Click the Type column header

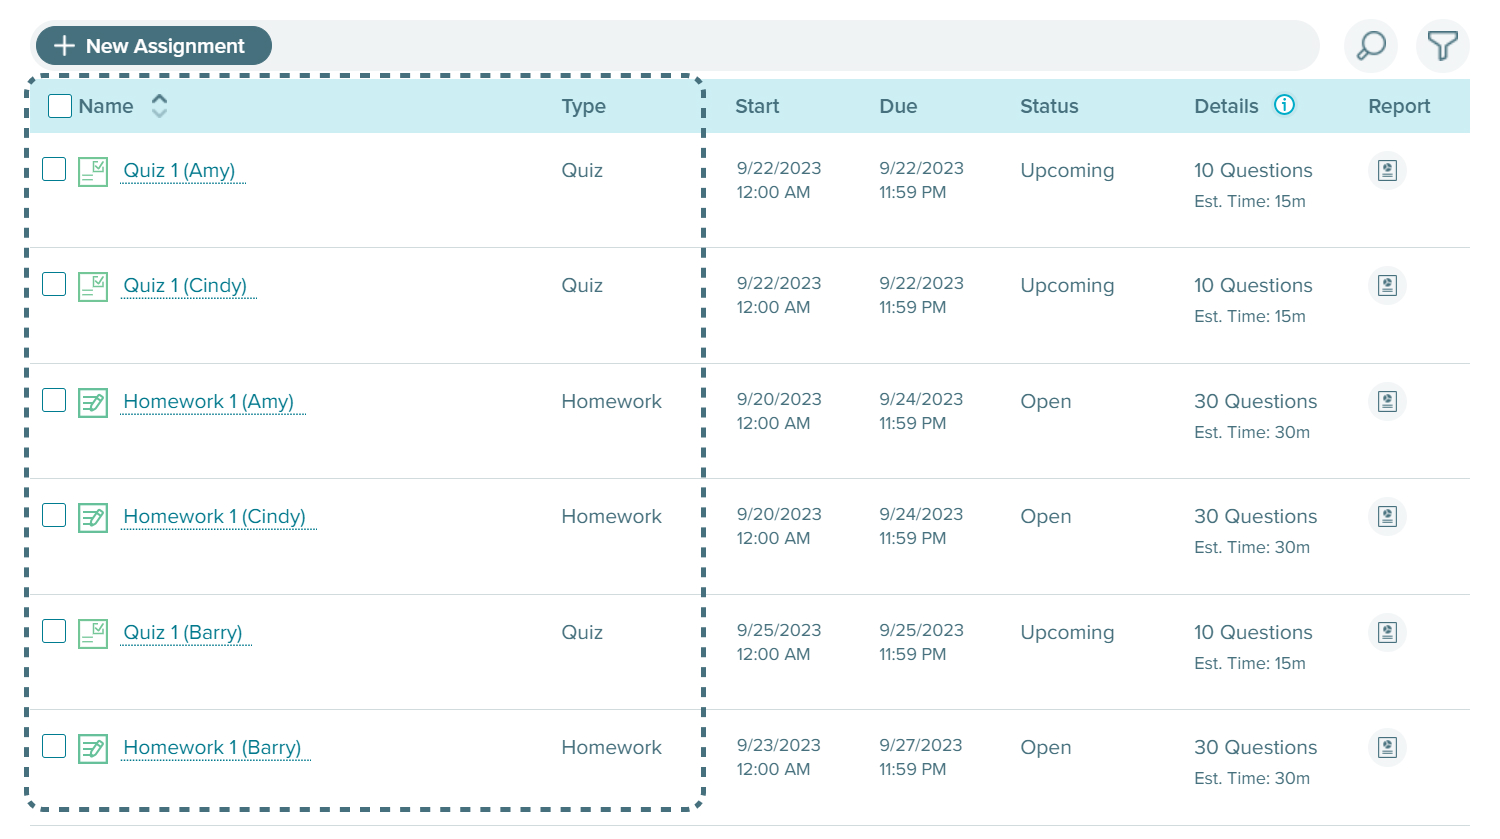coord(583,106)
